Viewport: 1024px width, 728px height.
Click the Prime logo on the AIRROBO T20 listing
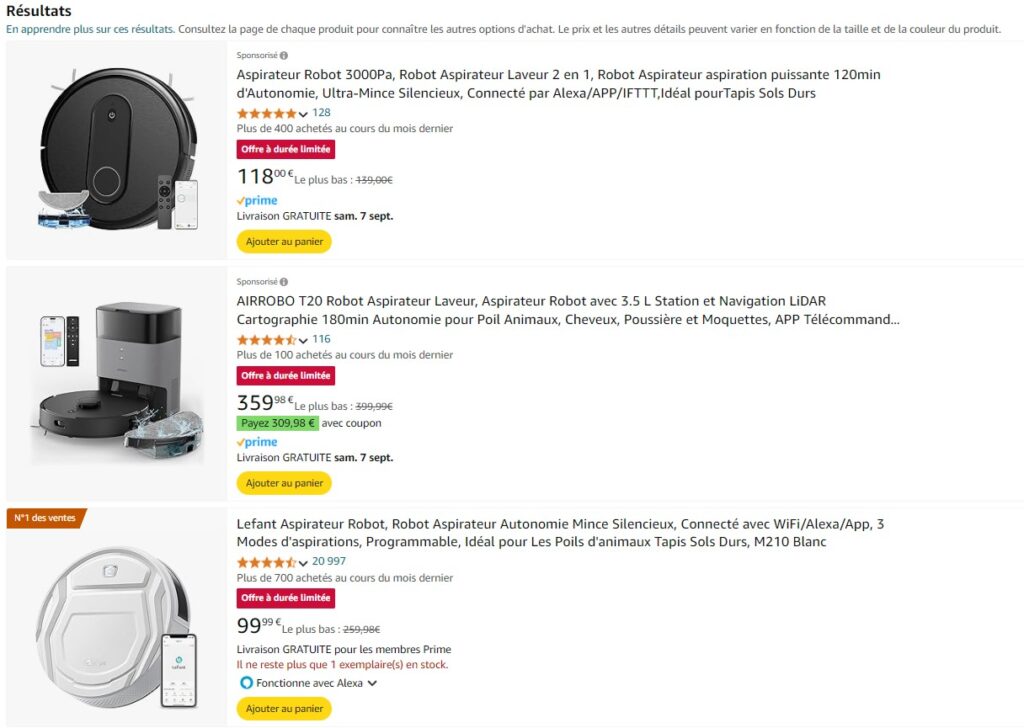tap(257, 442)
